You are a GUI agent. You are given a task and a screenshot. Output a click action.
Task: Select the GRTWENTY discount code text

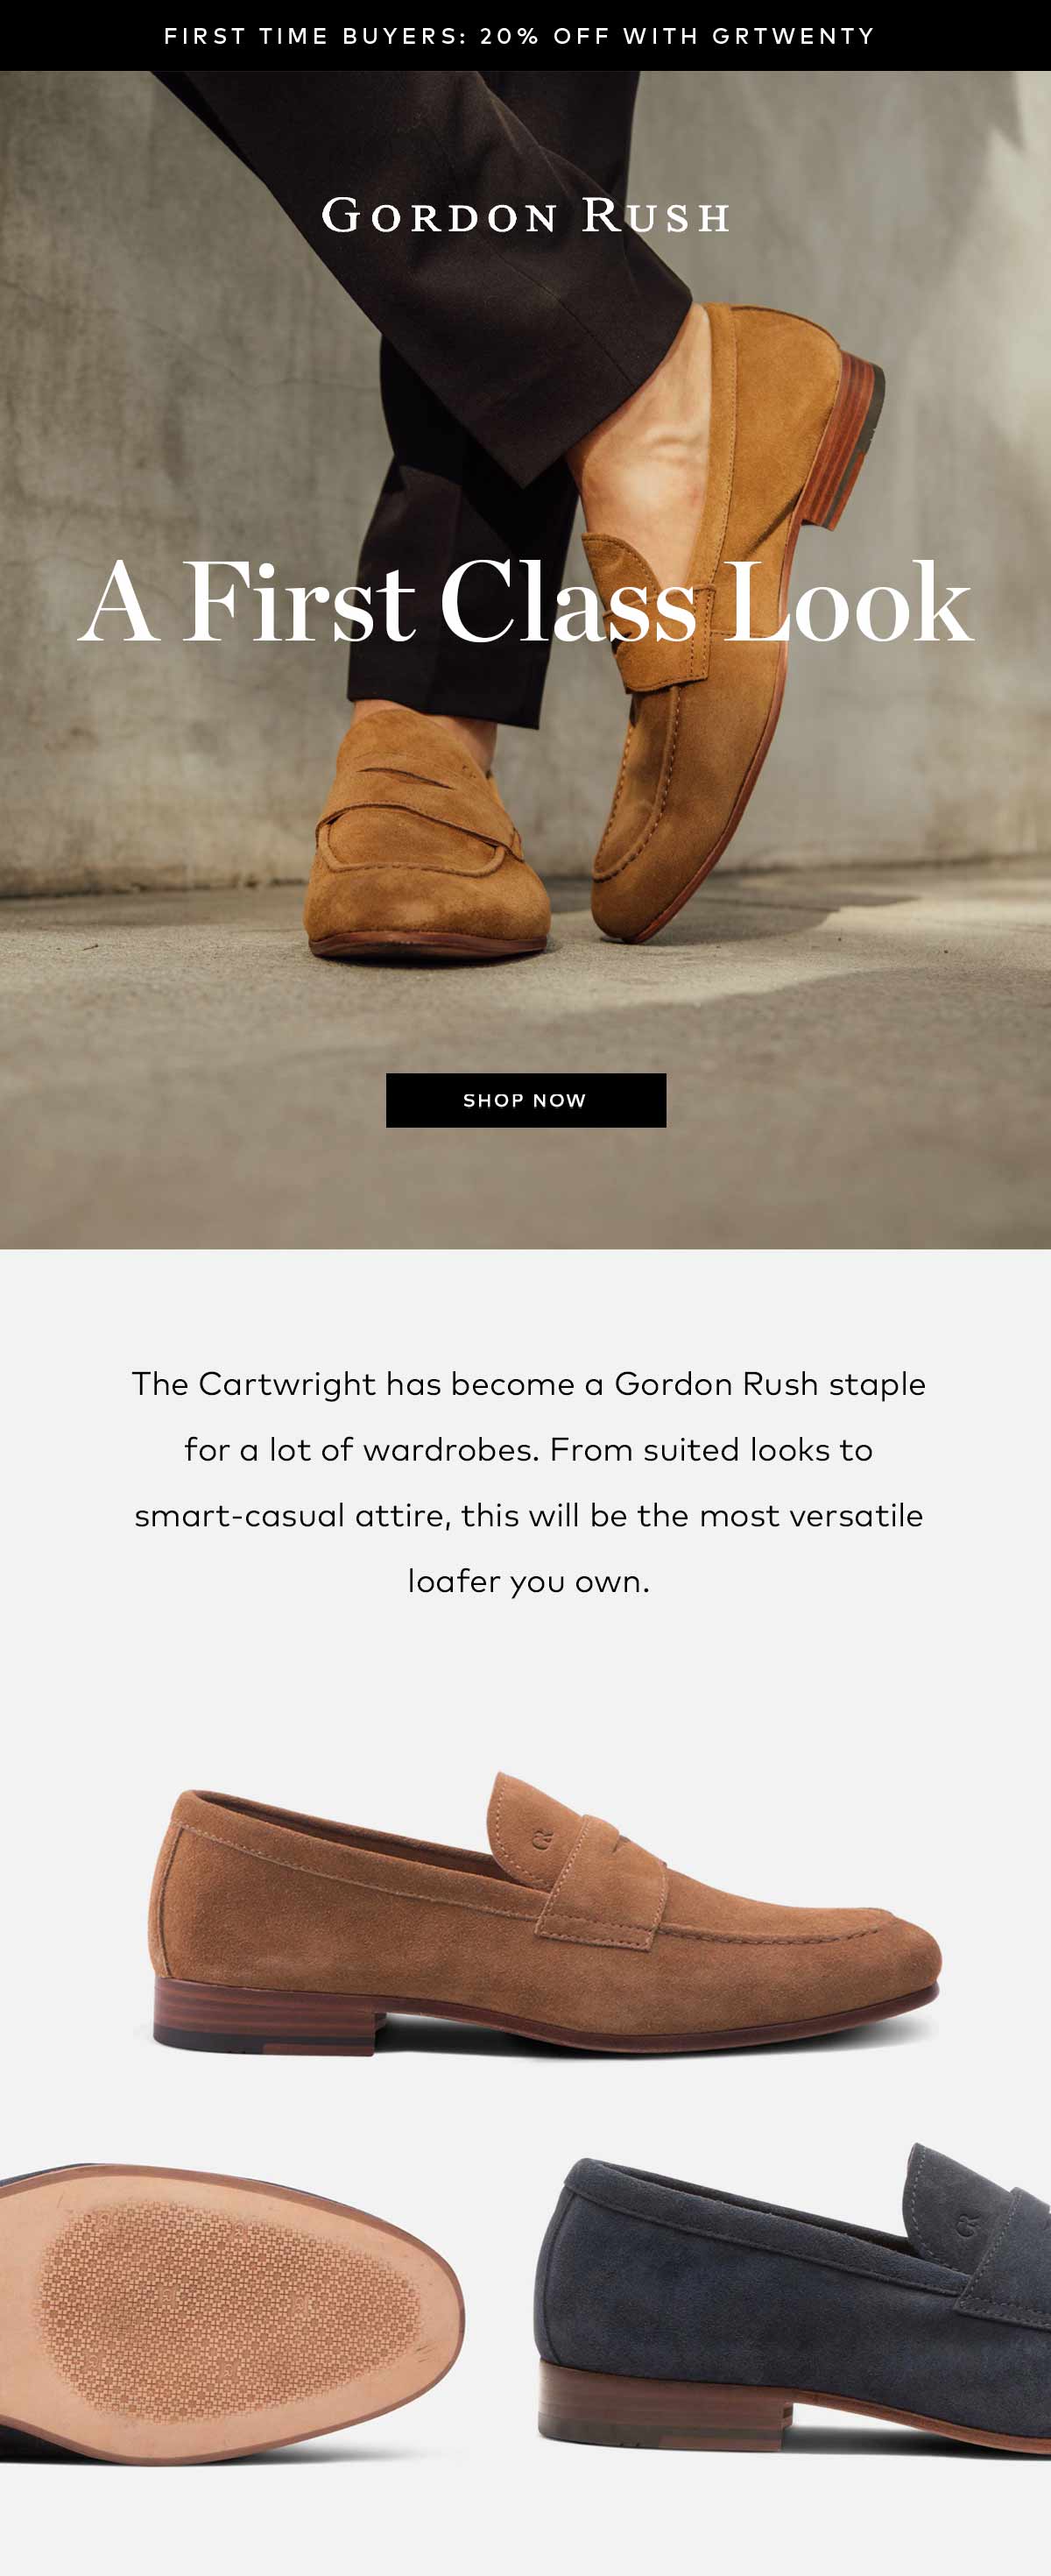point(794,36)
